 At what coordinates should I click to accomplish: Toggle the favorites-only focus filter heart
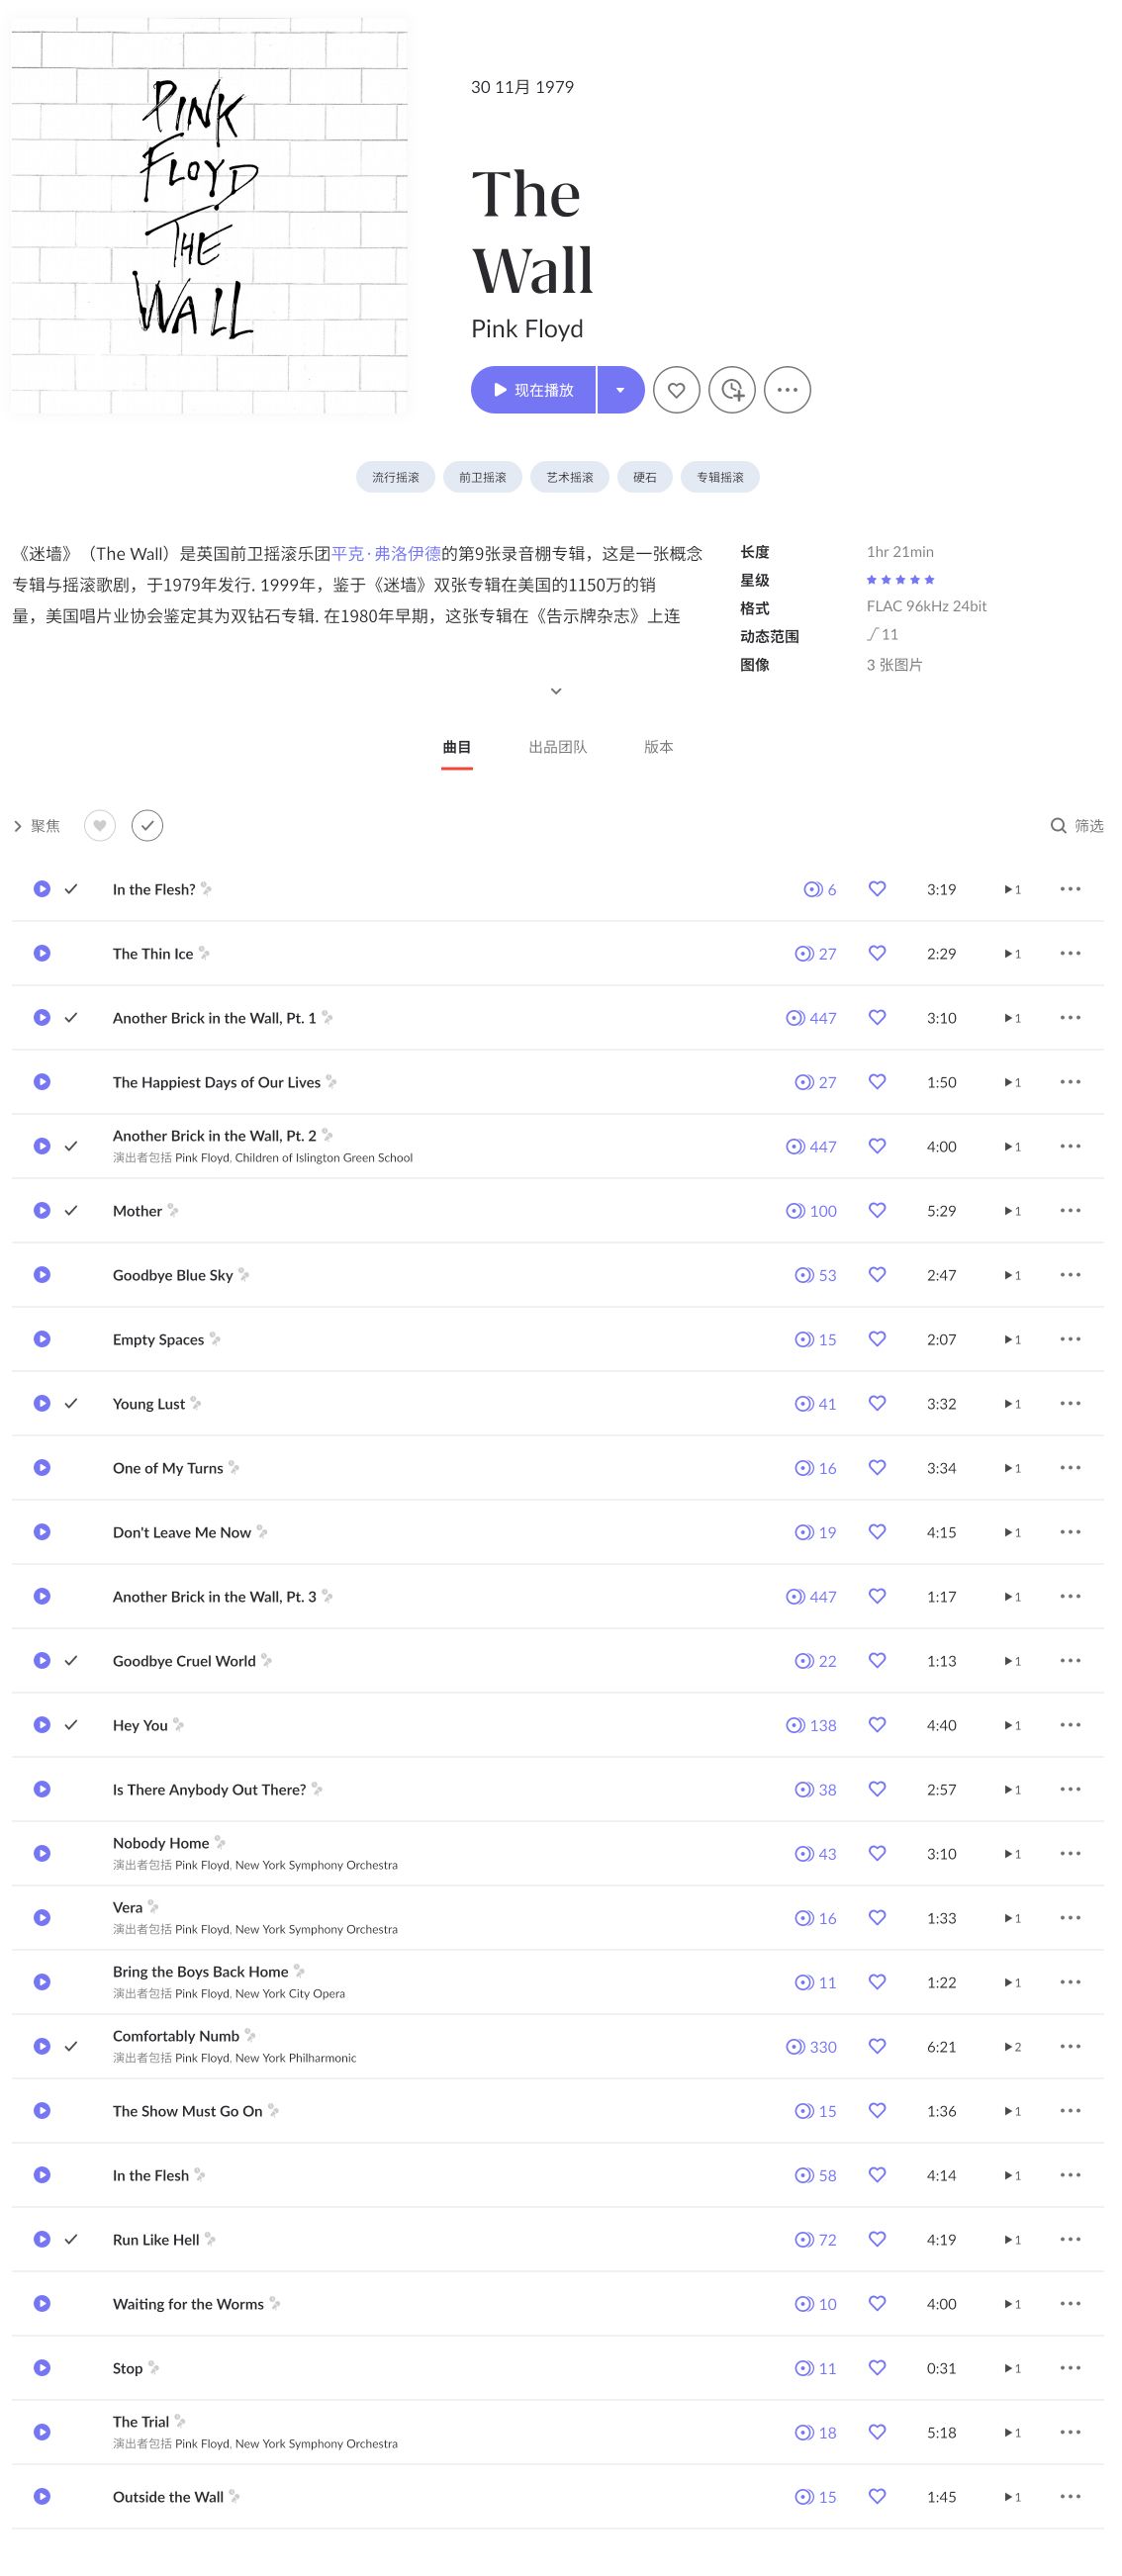99,825
